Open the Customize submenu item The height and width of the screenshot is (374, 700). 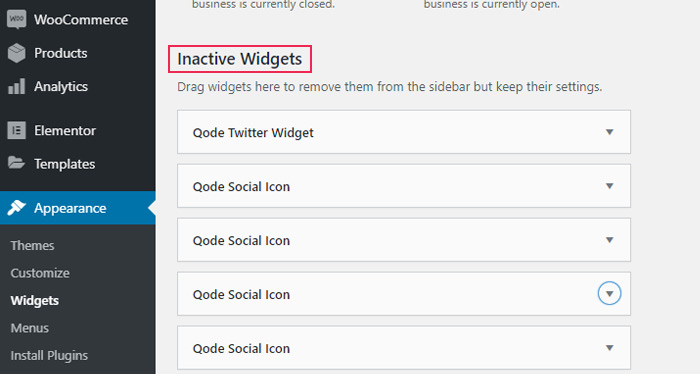(x=40, y=273)
